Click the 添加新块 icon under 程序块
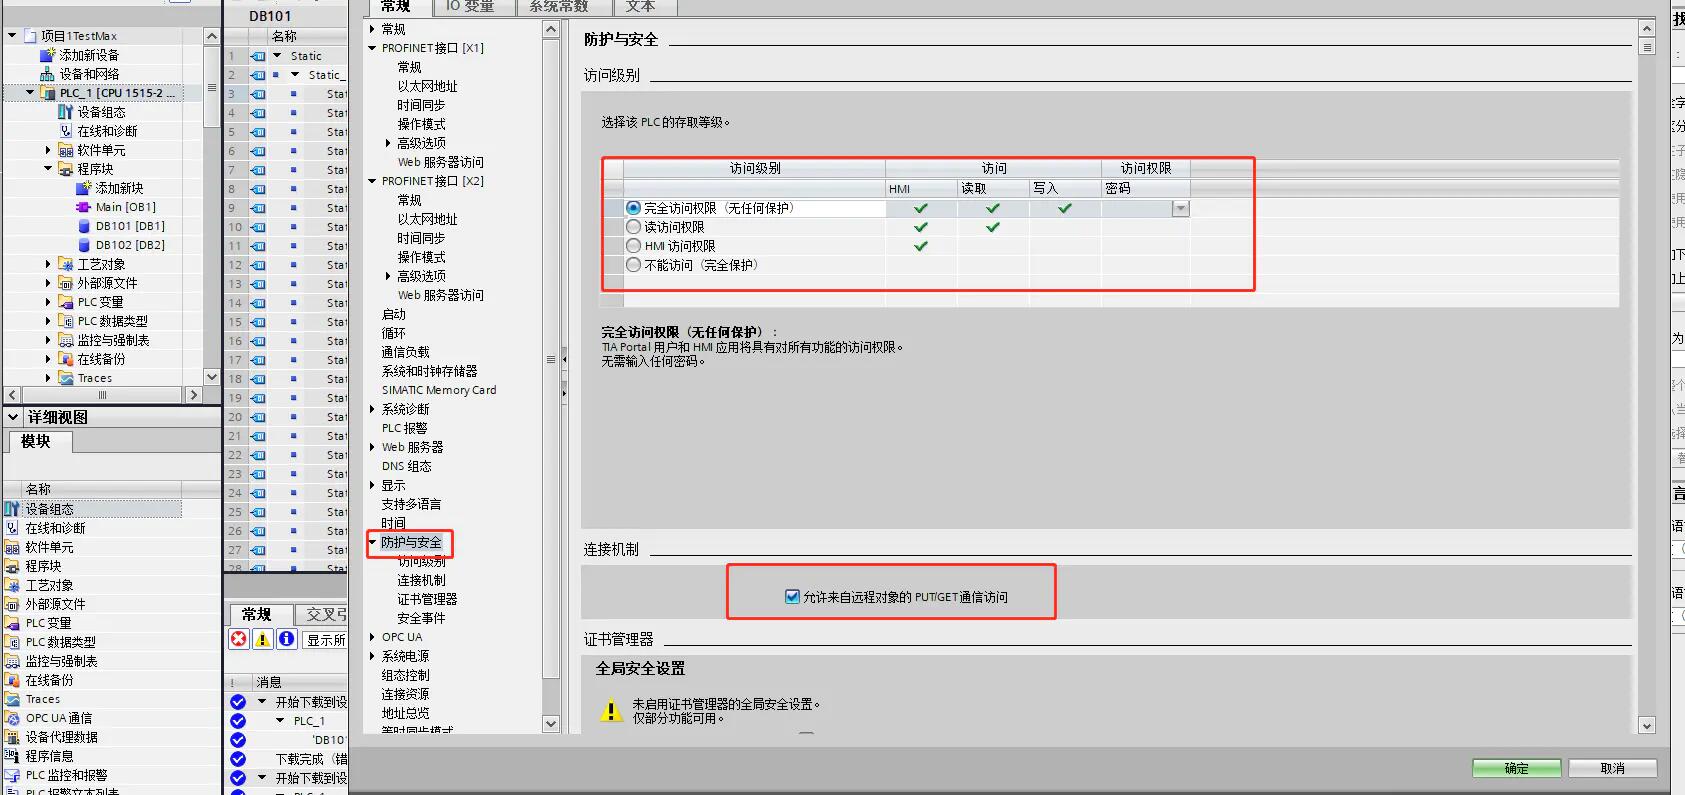This screenshot has width=1685, height=795. 84,188
